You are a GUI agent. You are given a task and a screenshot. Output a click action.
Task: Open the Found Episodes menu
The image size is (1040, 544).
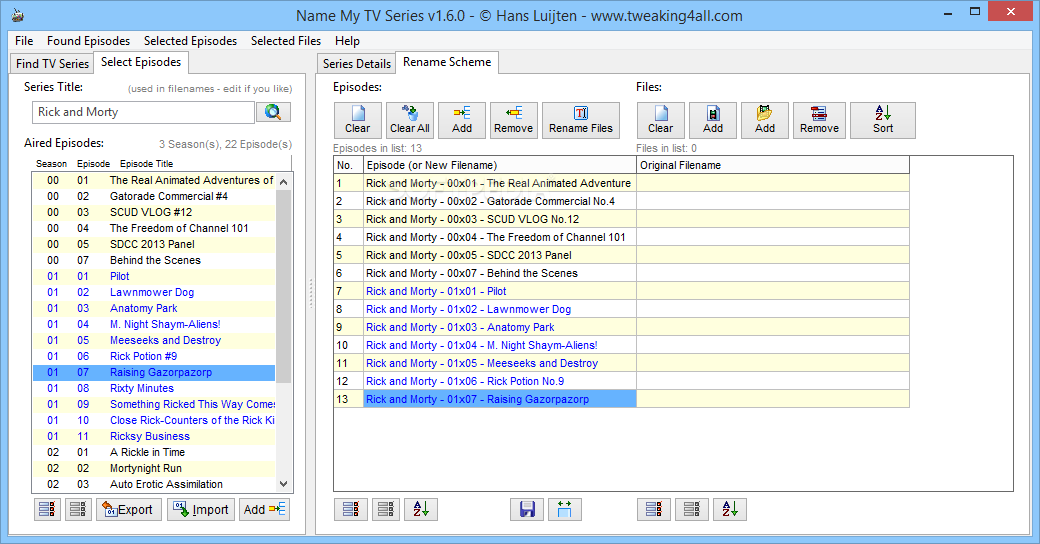point(88,40)
